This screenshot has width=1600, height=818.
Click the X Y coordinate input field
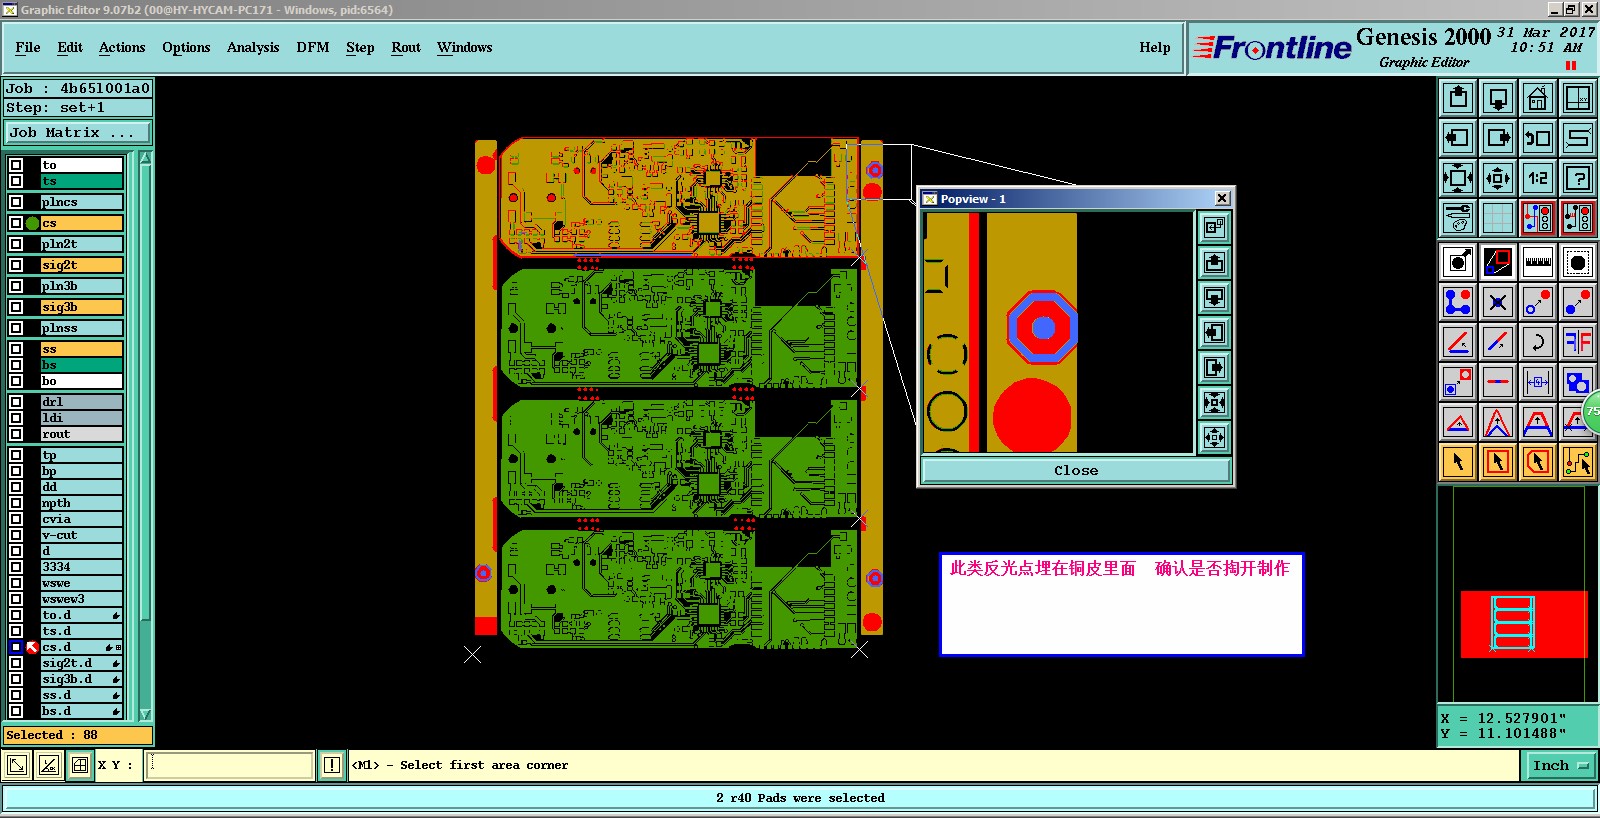point(231,765)
